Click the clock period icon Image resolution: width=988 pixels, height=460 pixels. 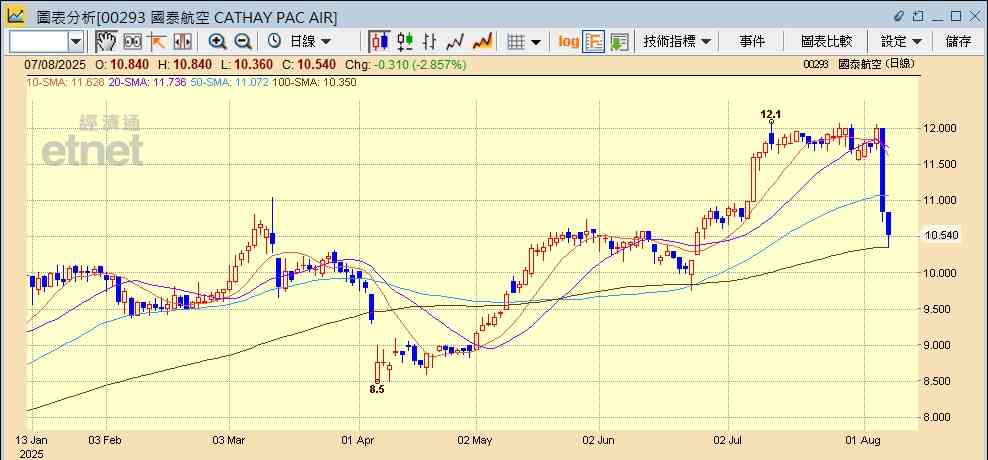(x=274, y=42)
